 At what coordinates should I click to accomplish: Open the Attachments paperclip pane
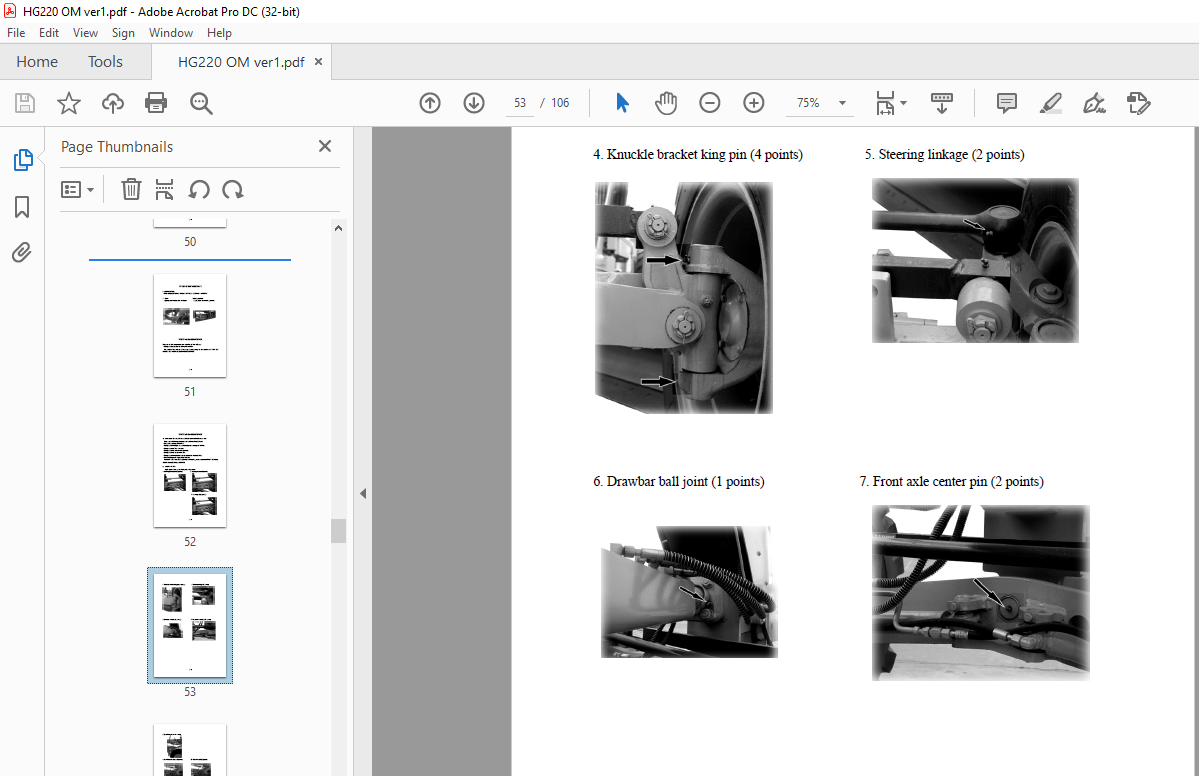coord(22,252)
